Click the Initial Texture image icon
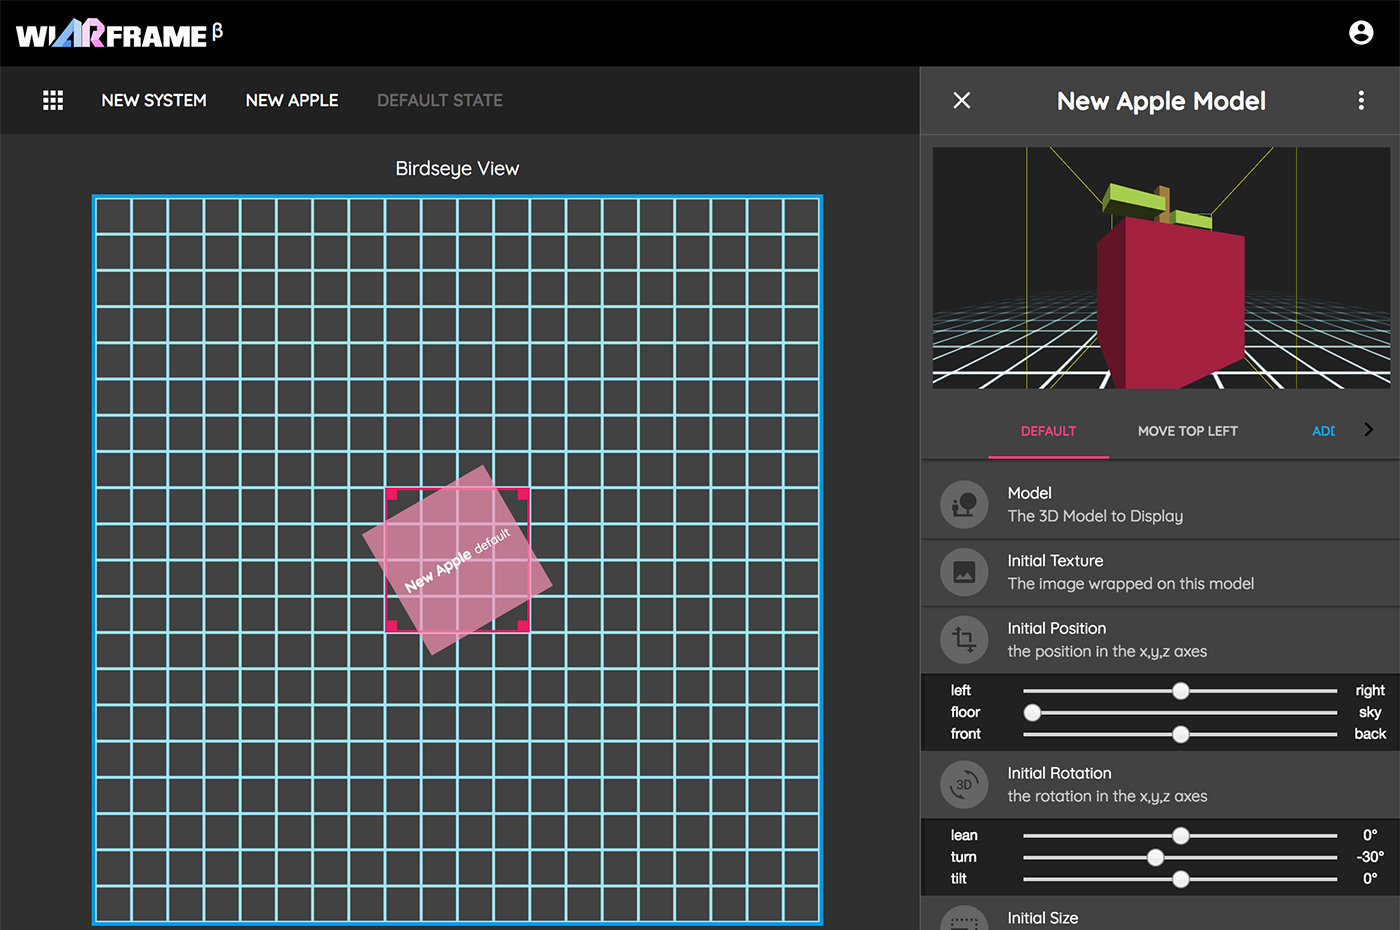Image resolution: width=1400 pixels, height=930 pixels. 964,573
